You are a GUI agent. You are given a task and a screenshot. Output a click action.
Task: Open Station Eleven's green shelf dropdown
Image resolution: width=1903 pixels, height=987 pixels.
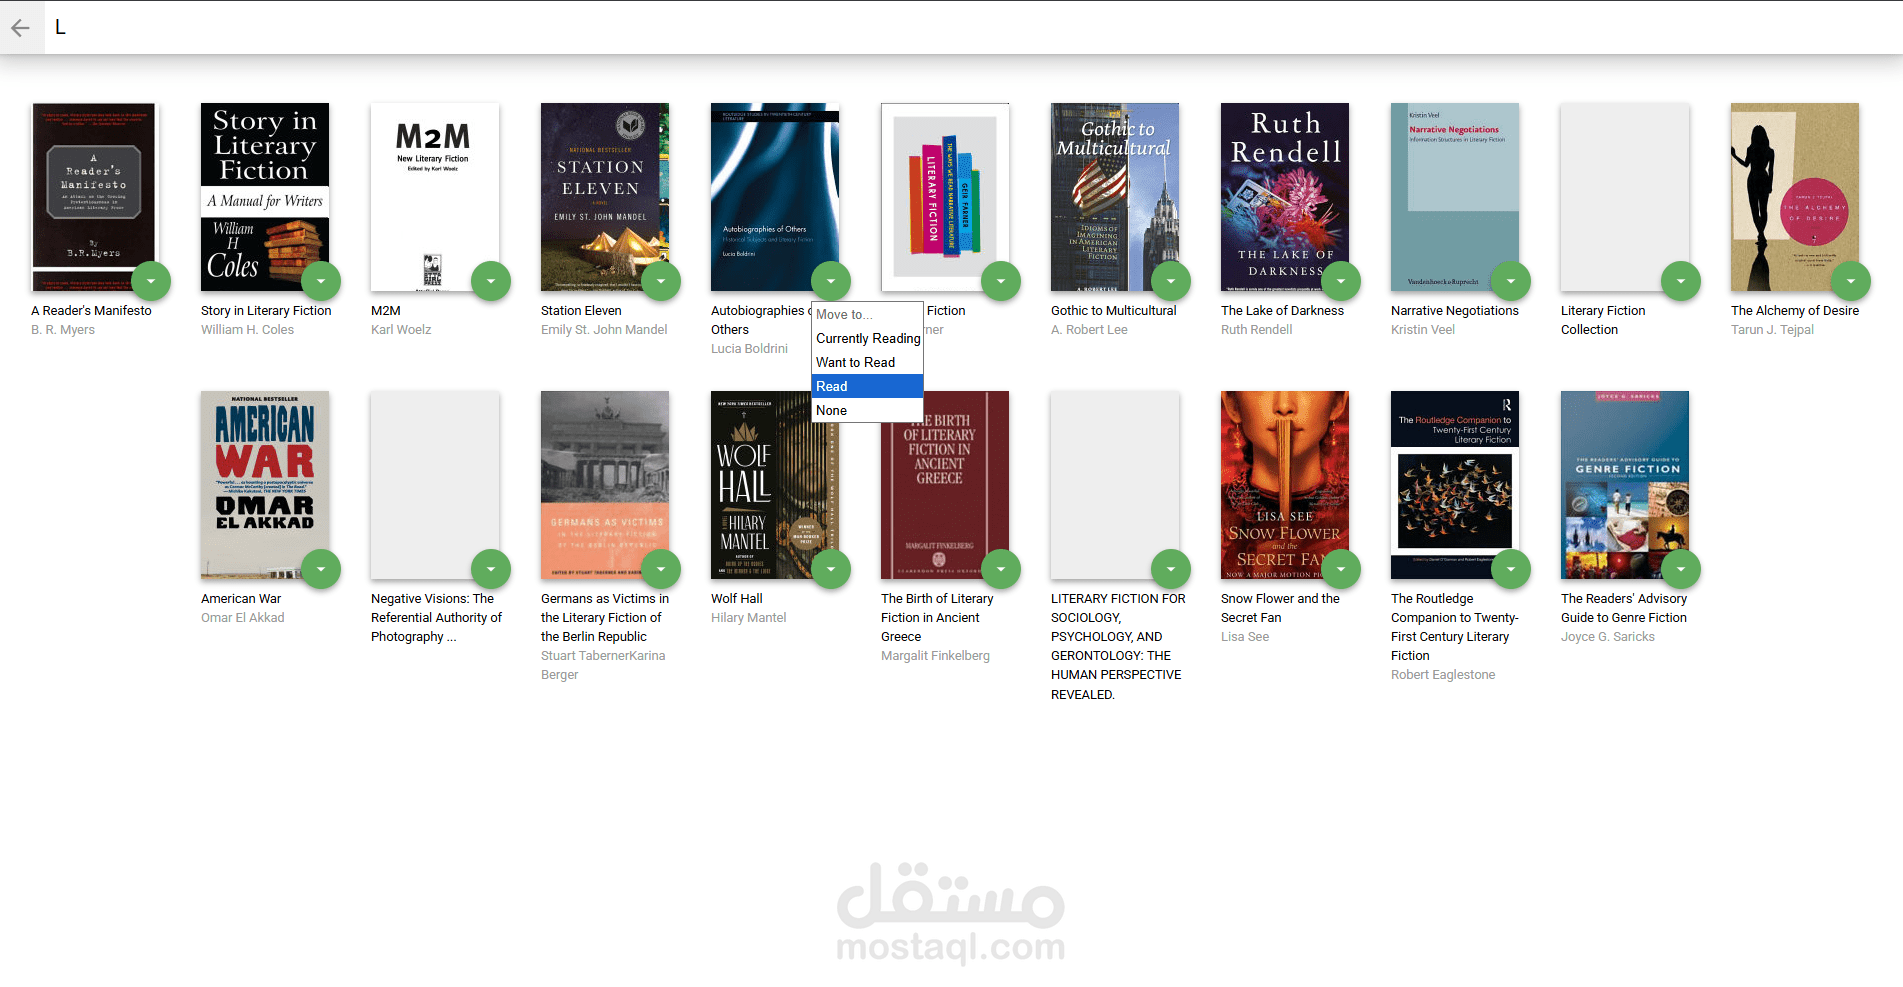661,281
